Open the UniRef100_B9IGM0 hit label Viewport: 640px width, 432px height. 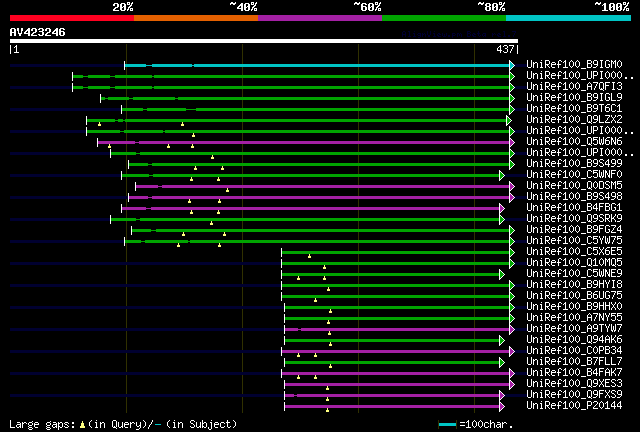click(x=574, y=65)
